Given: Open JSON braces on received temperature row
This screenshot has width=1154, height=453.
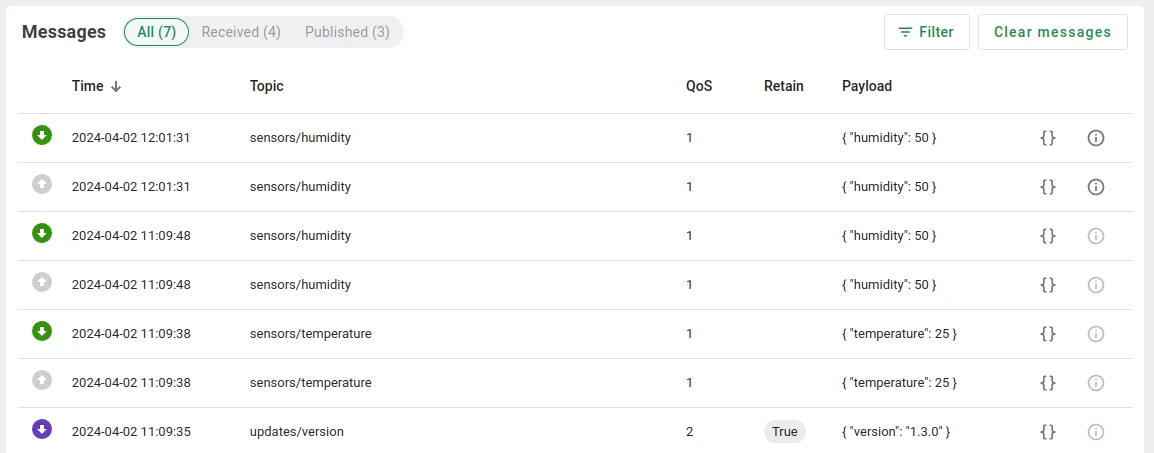Looking at the screenshot, I should (1048, 334).
